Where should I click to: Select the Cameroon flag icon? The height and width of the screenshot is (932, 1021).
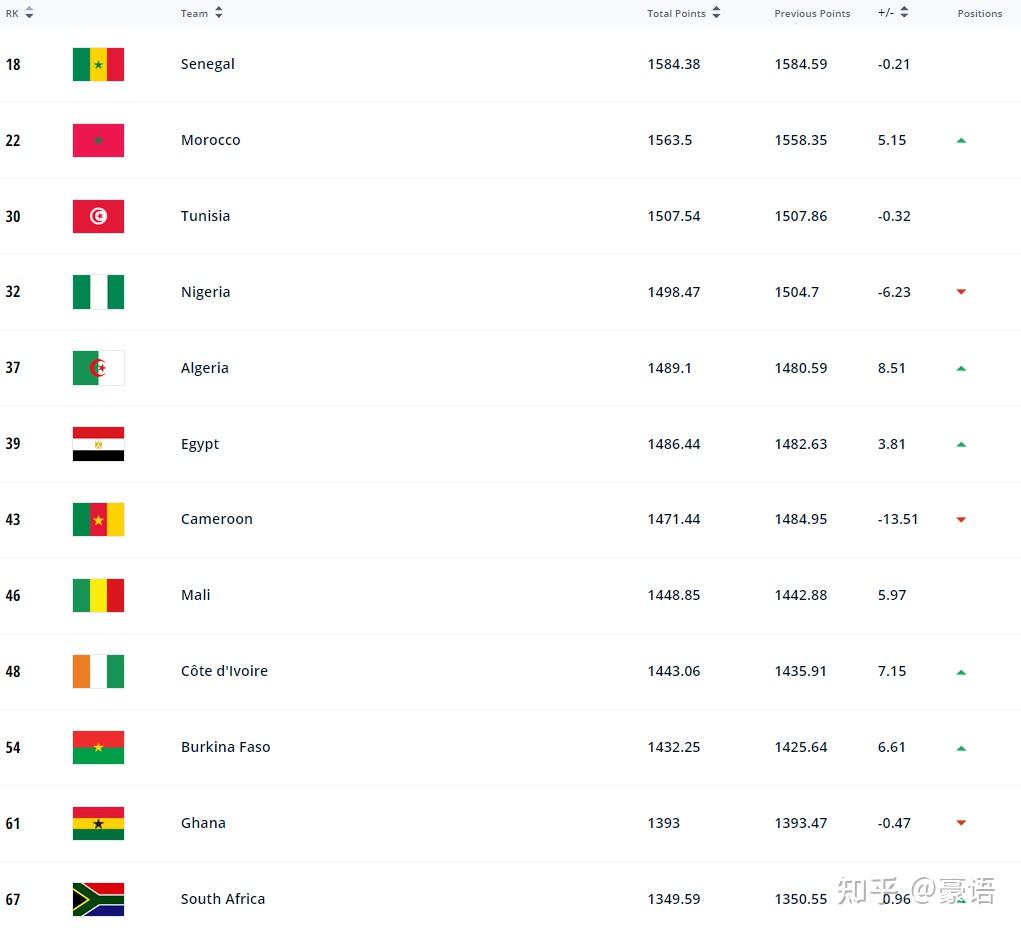coord(98,520)
